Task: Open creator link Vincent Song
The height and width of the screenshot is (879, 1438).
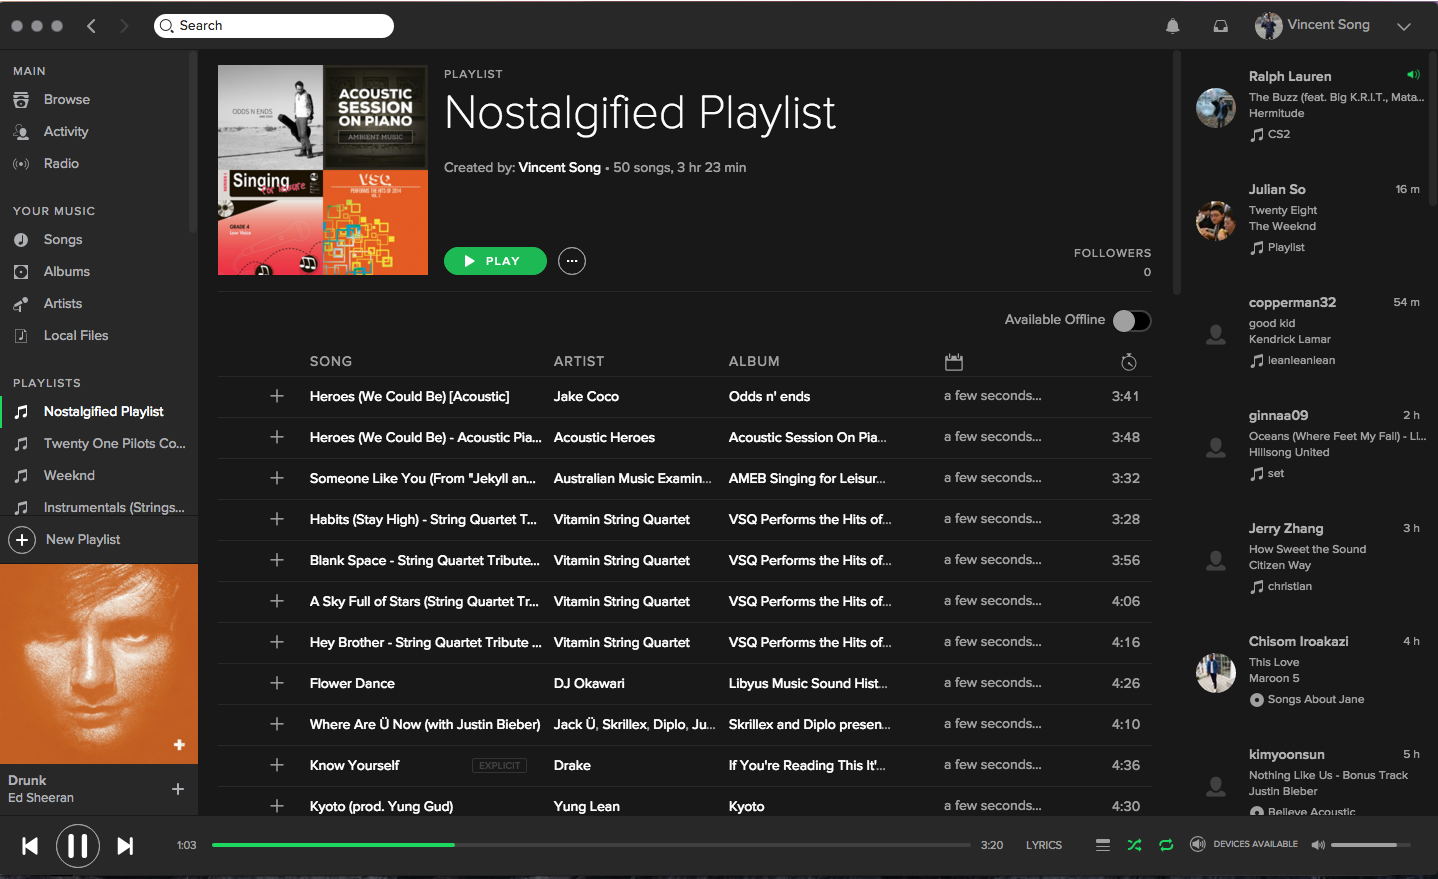Action: click(x=560, y=168)
